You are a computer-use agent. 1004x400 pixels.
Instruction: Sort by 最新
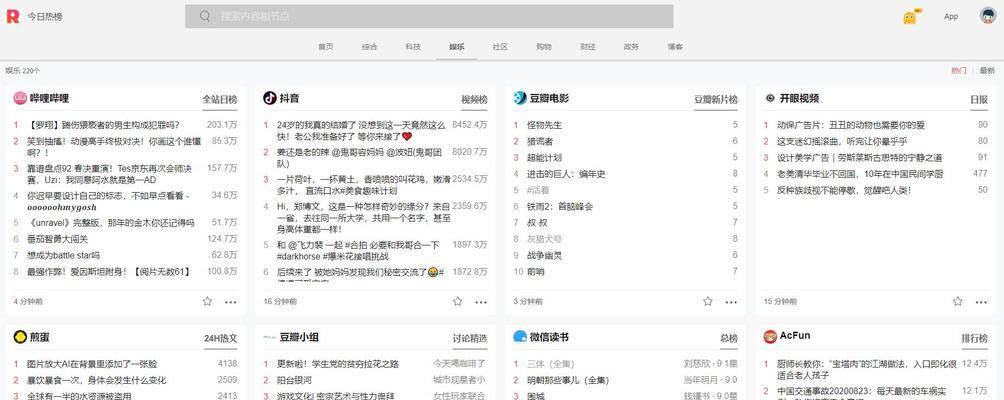[987, 71]
